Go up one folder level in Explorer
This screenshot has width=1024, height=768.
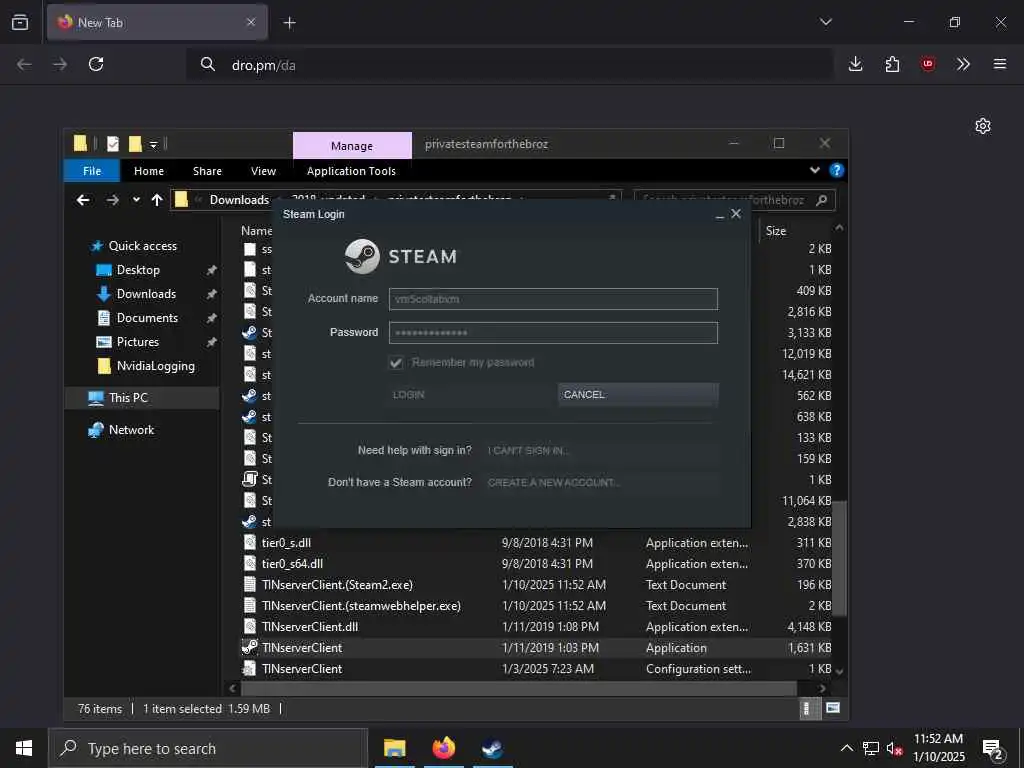pyautogui.click(x=157, y=200)
